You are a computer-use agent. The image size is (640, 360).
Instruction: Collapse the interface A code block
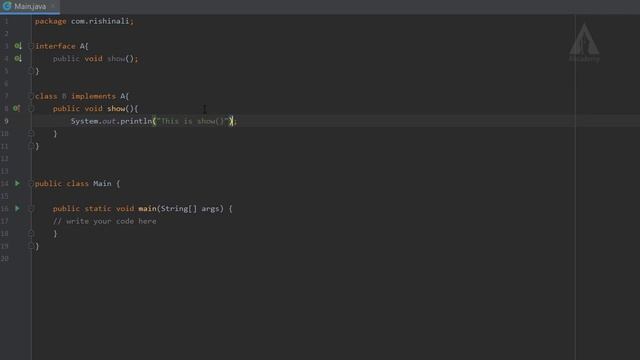[31, 46]
